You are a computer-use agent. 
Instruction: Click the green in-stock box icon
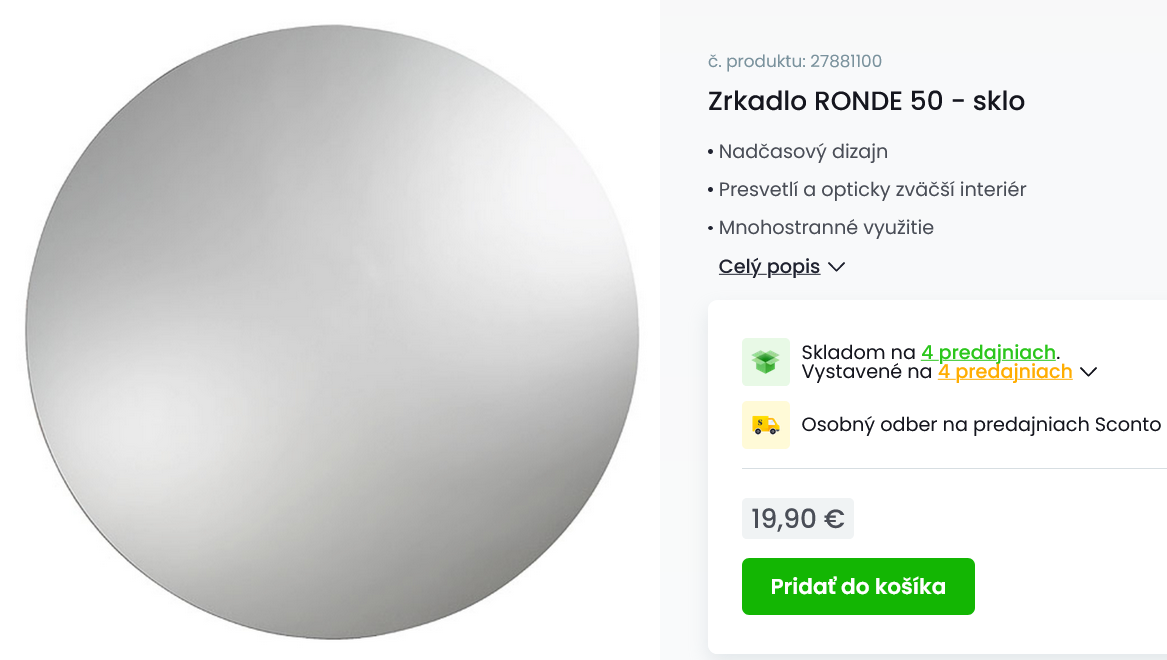765,362
